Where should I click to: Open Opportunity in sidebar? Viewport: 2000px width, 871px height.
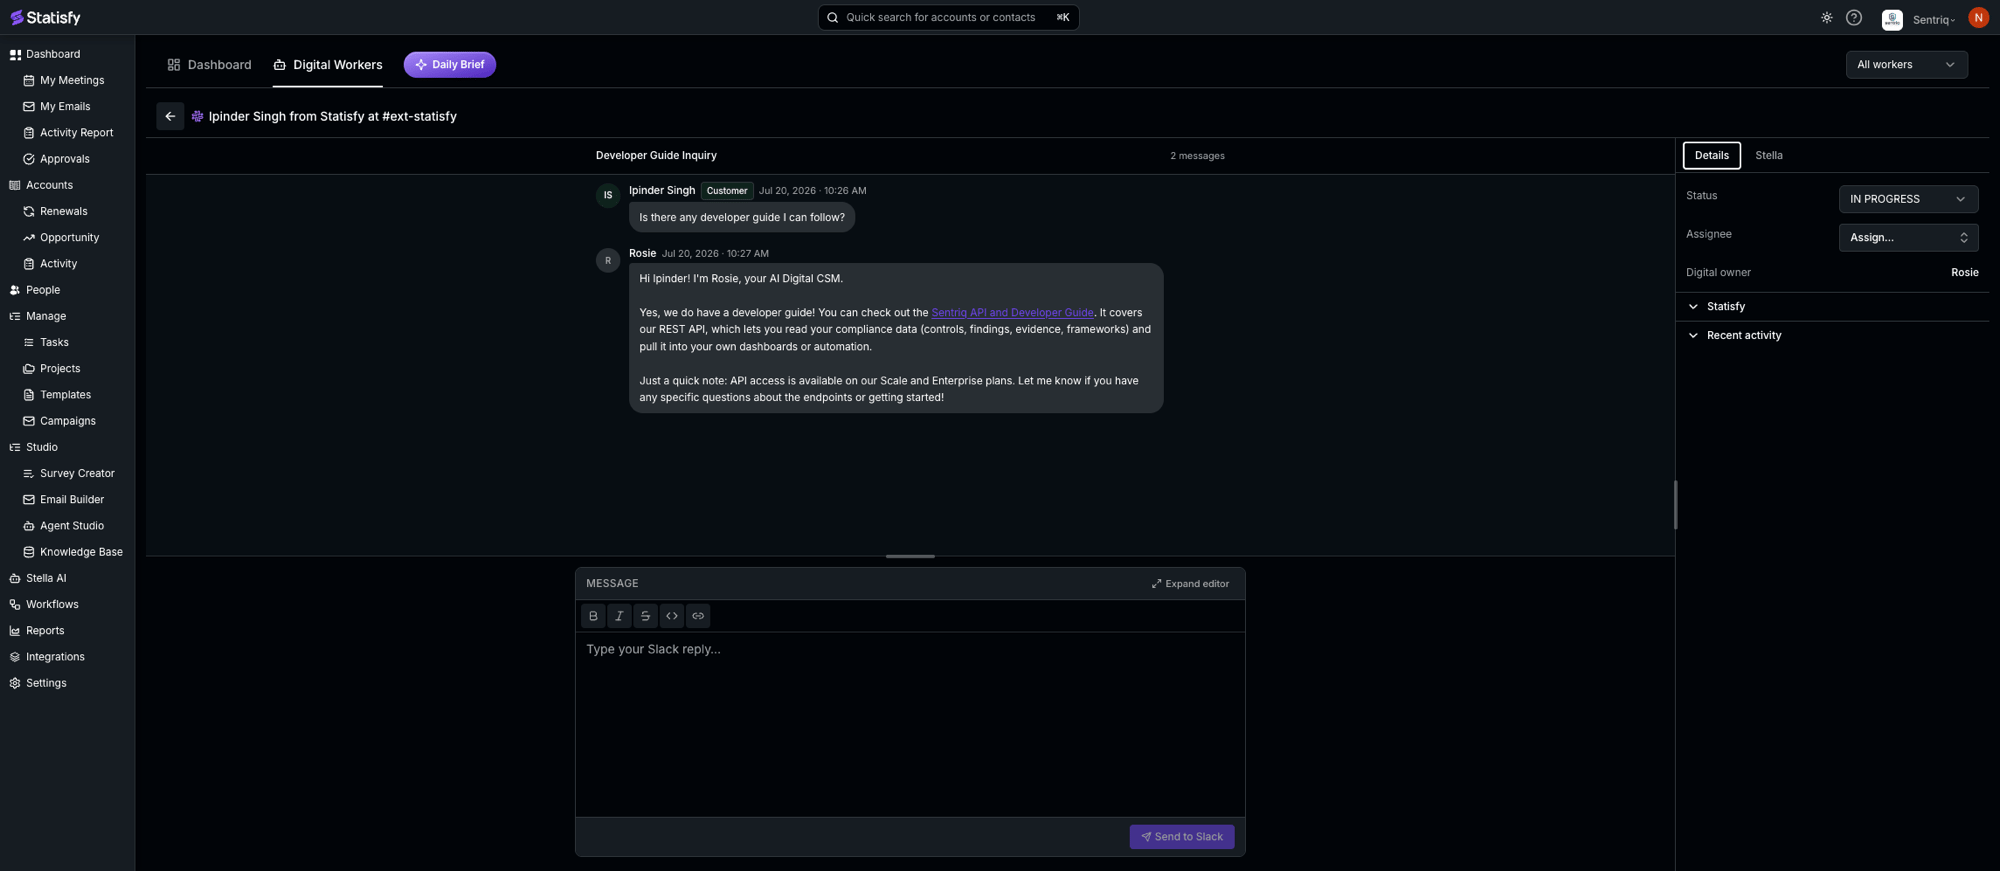(69, 237)
